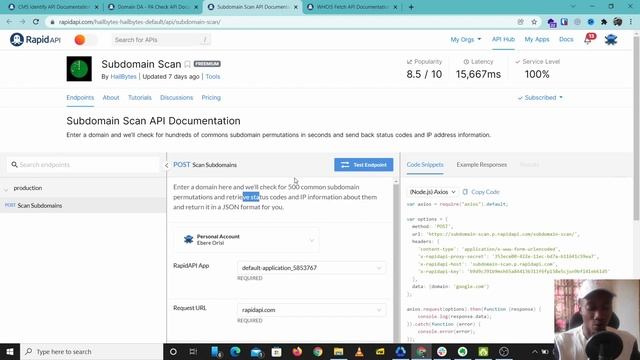Open the Tutorials tab
The height and width of the screenshot is (360, 640).
tap(140, 98)
